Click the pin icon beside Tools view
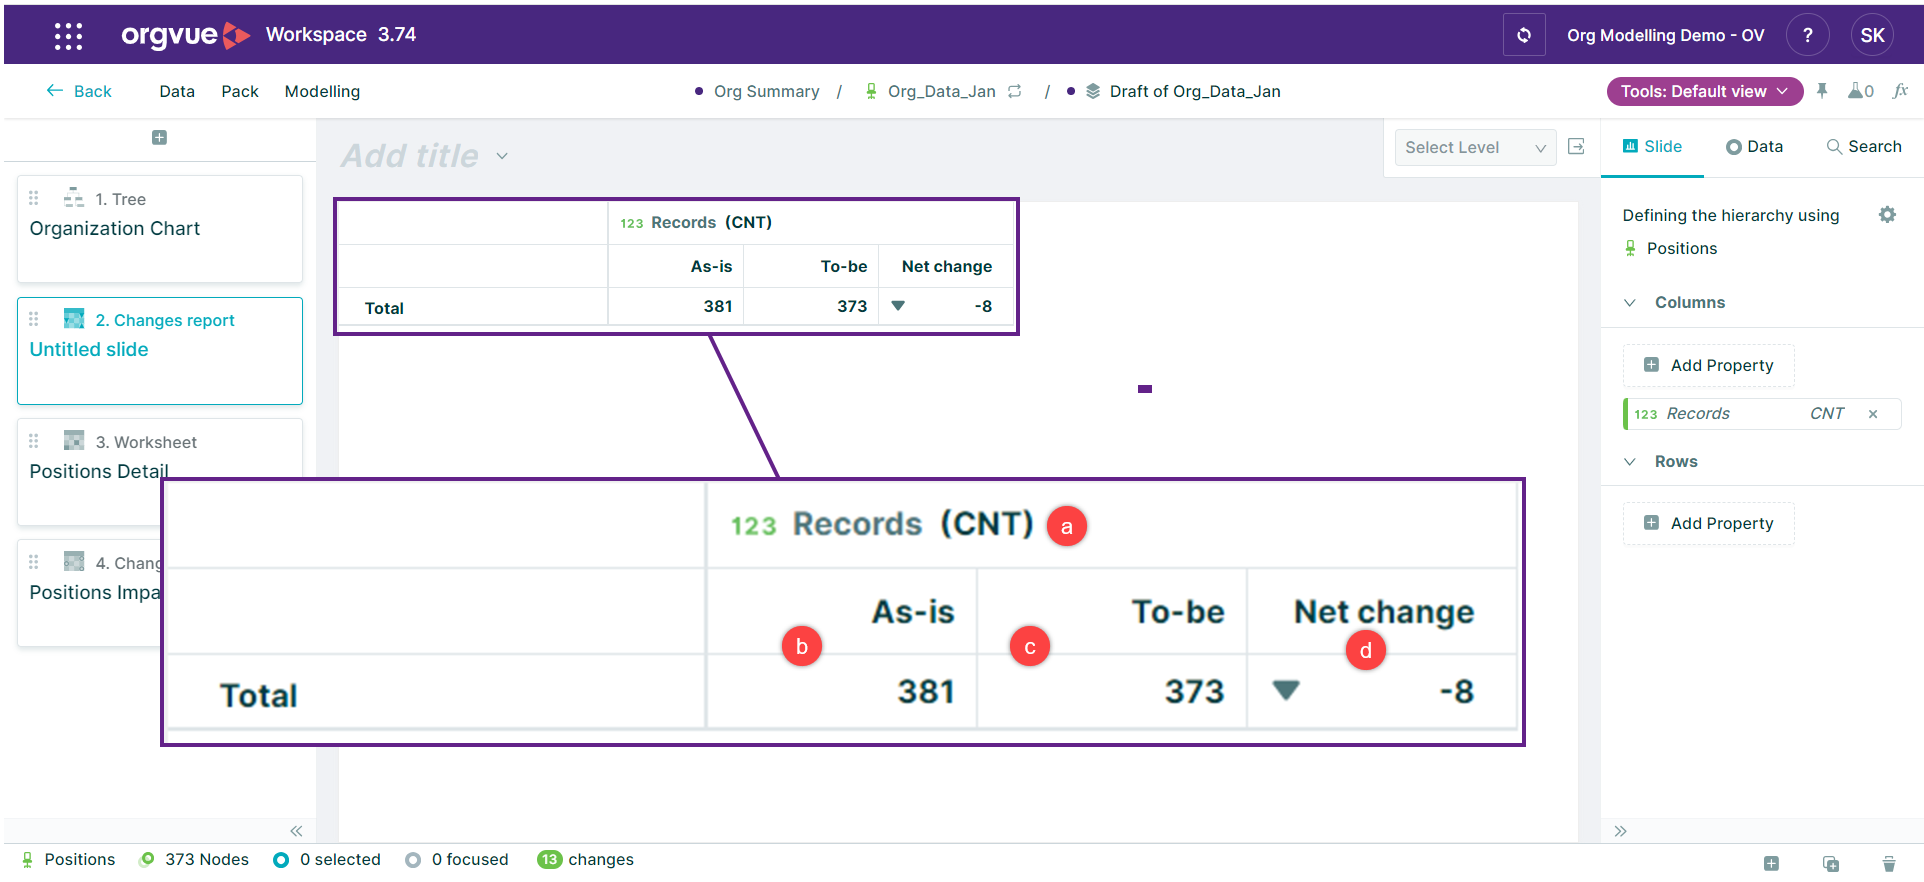The height and width of the screenshot is (882, 1924). pos(1822,91)
